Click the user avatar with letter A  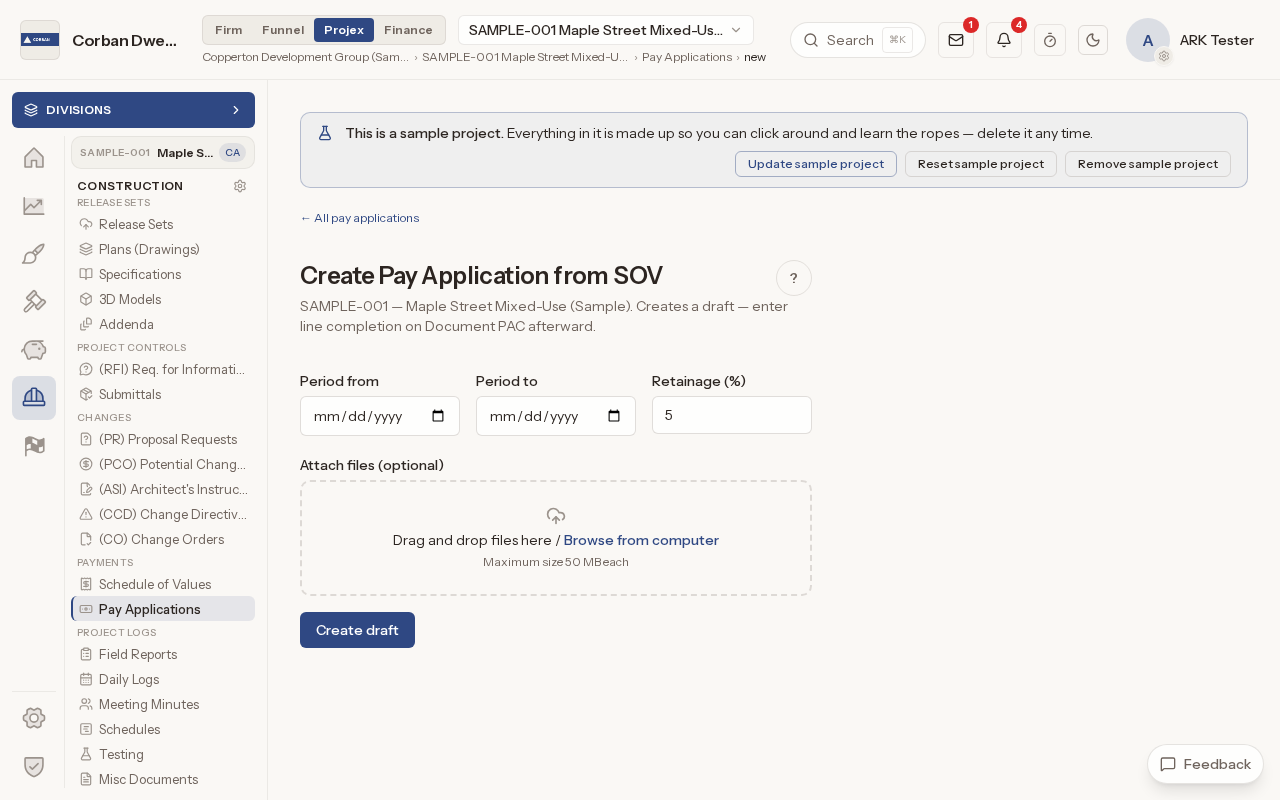coord(1148,40)
